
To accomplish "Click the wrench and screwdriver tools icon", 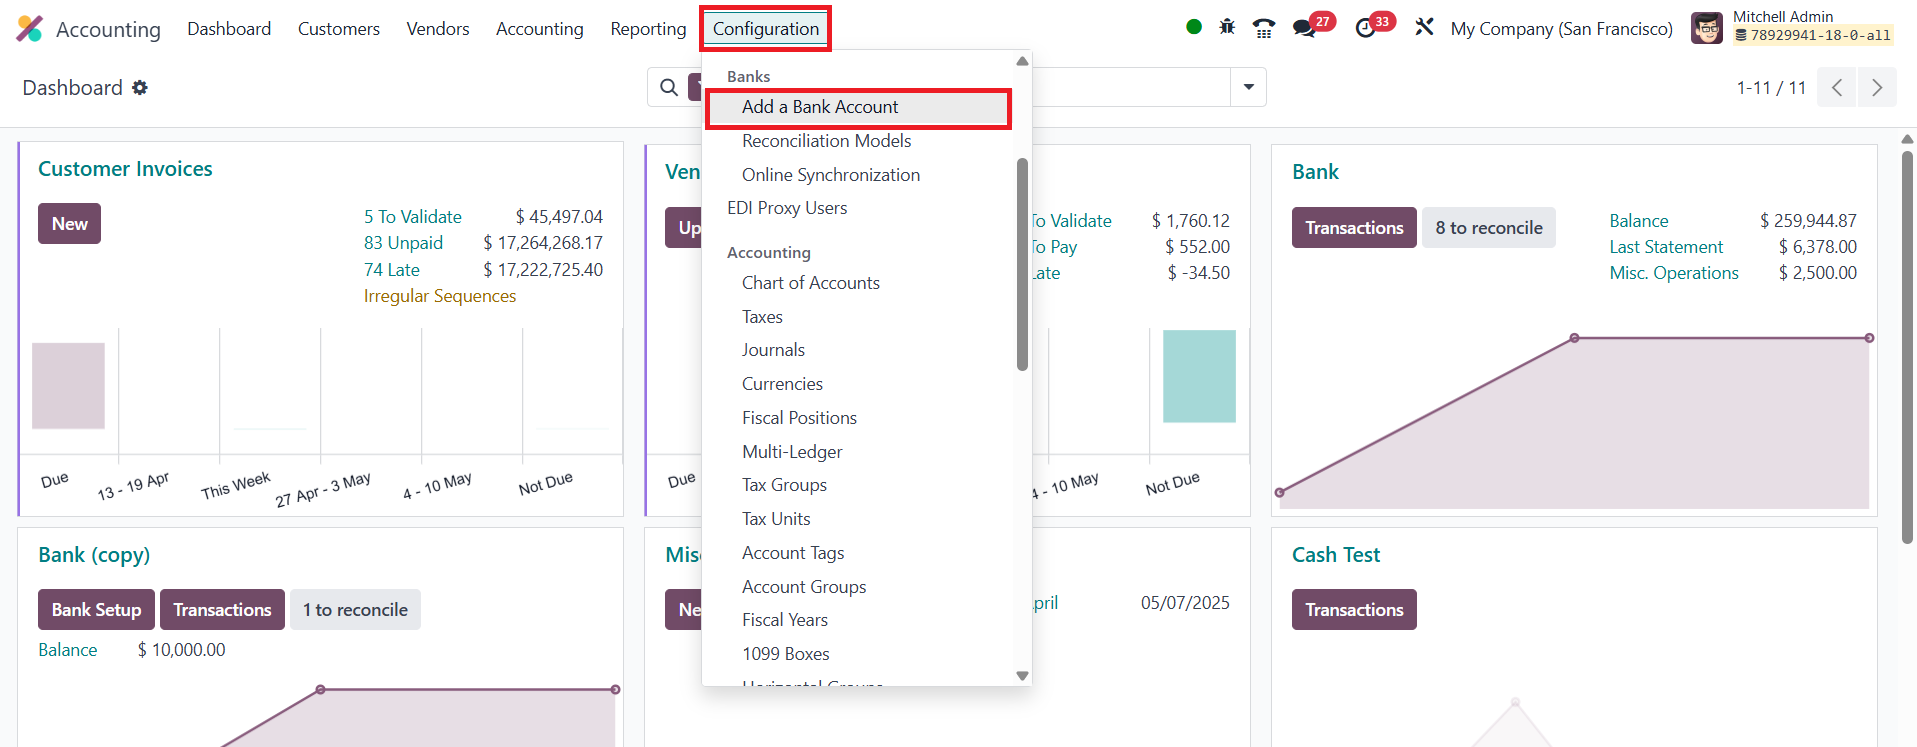I will (x=1424, y=28).
